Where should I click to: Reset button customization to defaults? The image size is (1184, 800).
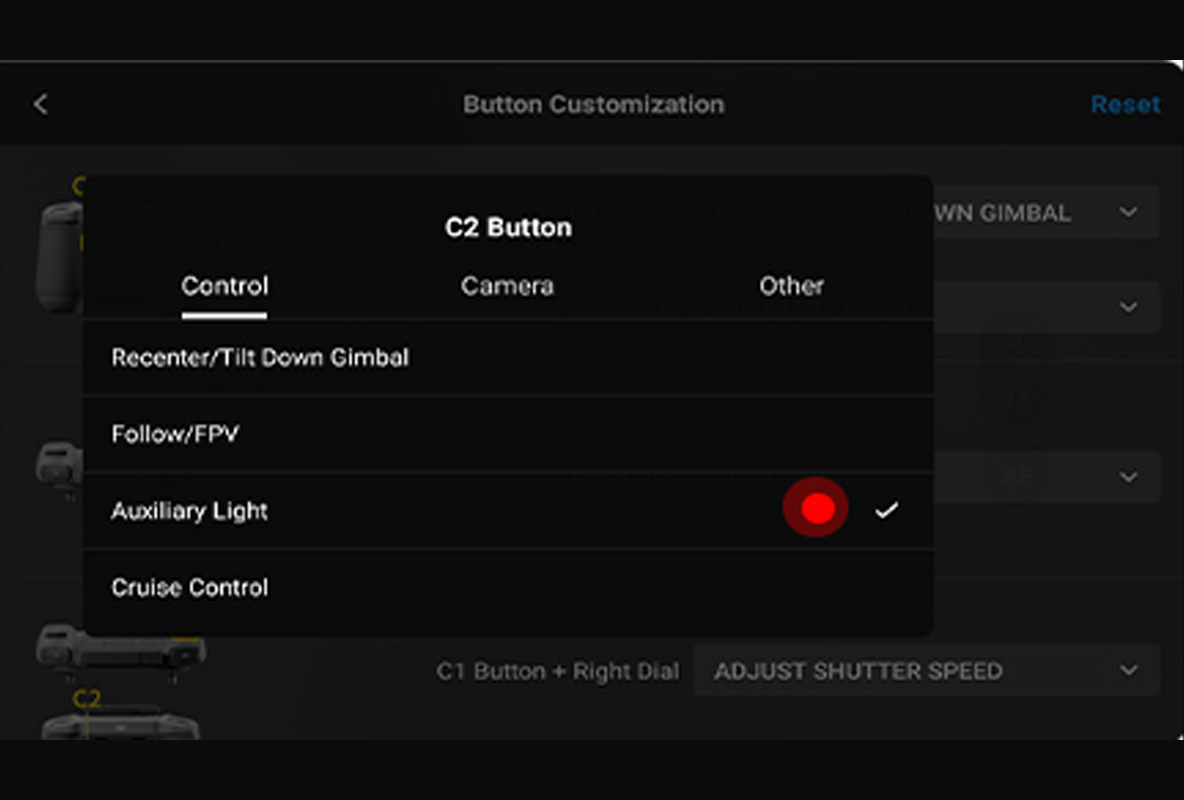1125,104
